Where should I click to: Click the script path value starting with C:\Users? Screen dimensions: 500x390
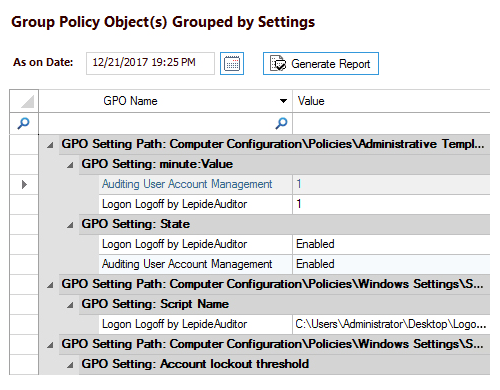tap(391, 324)
